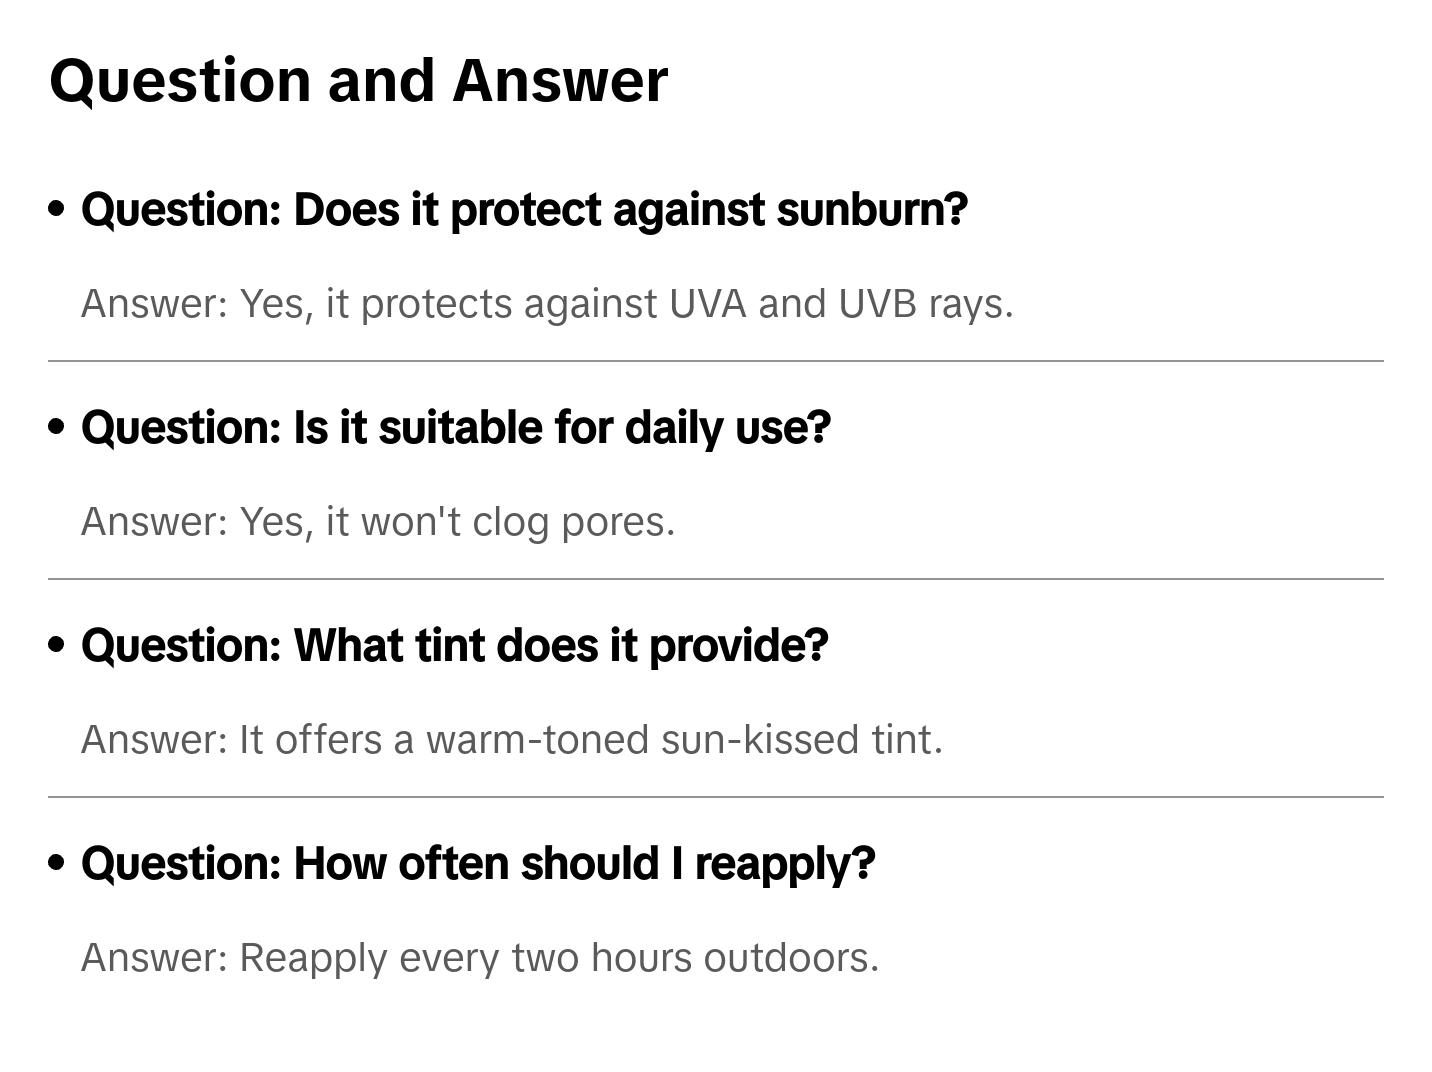Click the bullet next to the reapply question
This screenshot has width=1432, height=1072.
click(x=57, y=863)
